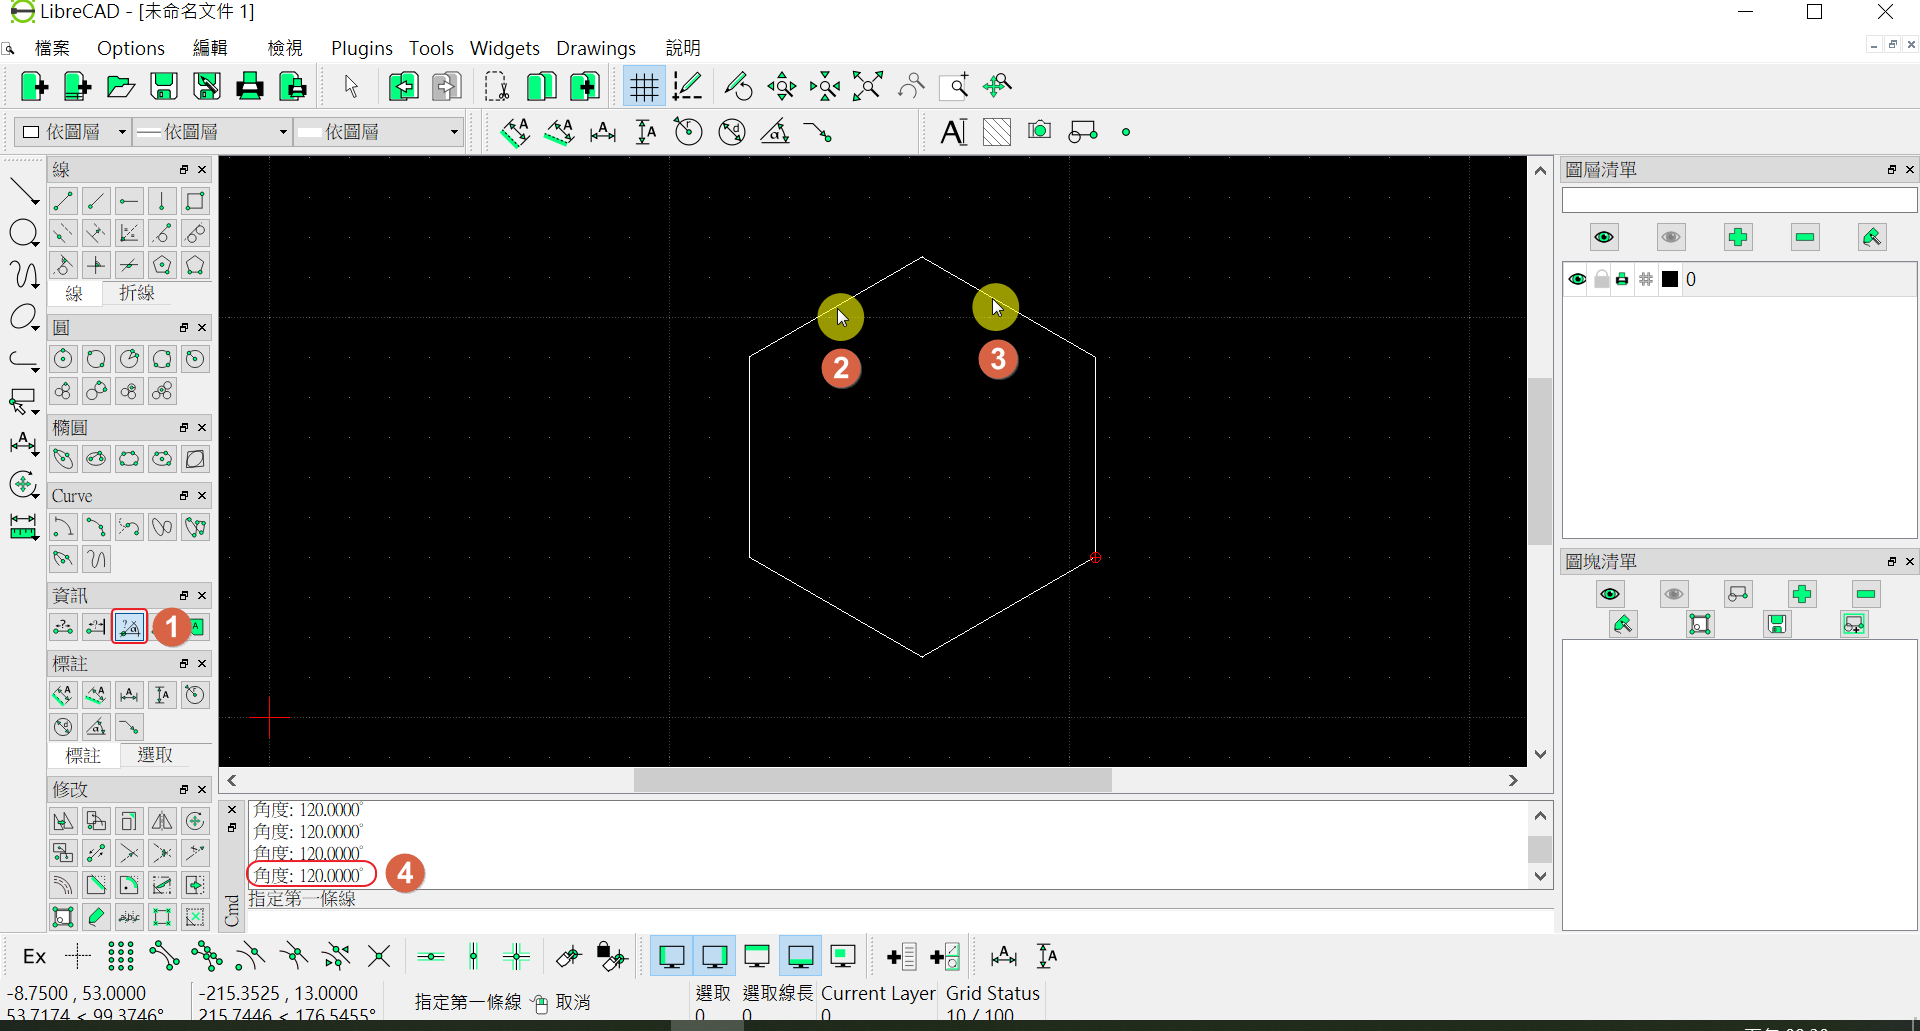Select aligned dimension tool in 標註 panel
The width and height of the screenshot is (1920, 1031).
click(63, 695)
